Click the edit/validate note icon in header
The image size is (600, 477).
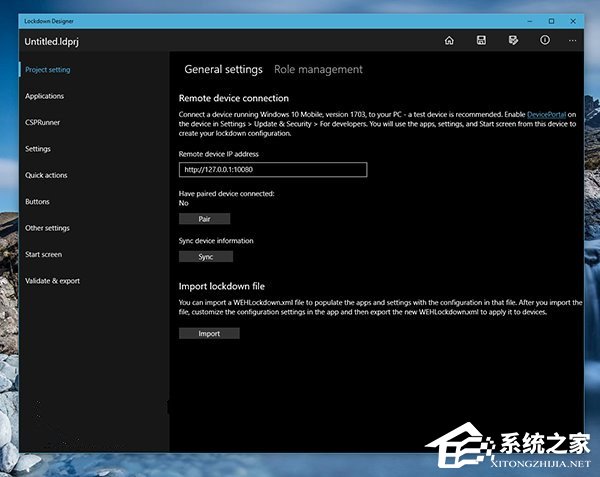click(513, 40)
